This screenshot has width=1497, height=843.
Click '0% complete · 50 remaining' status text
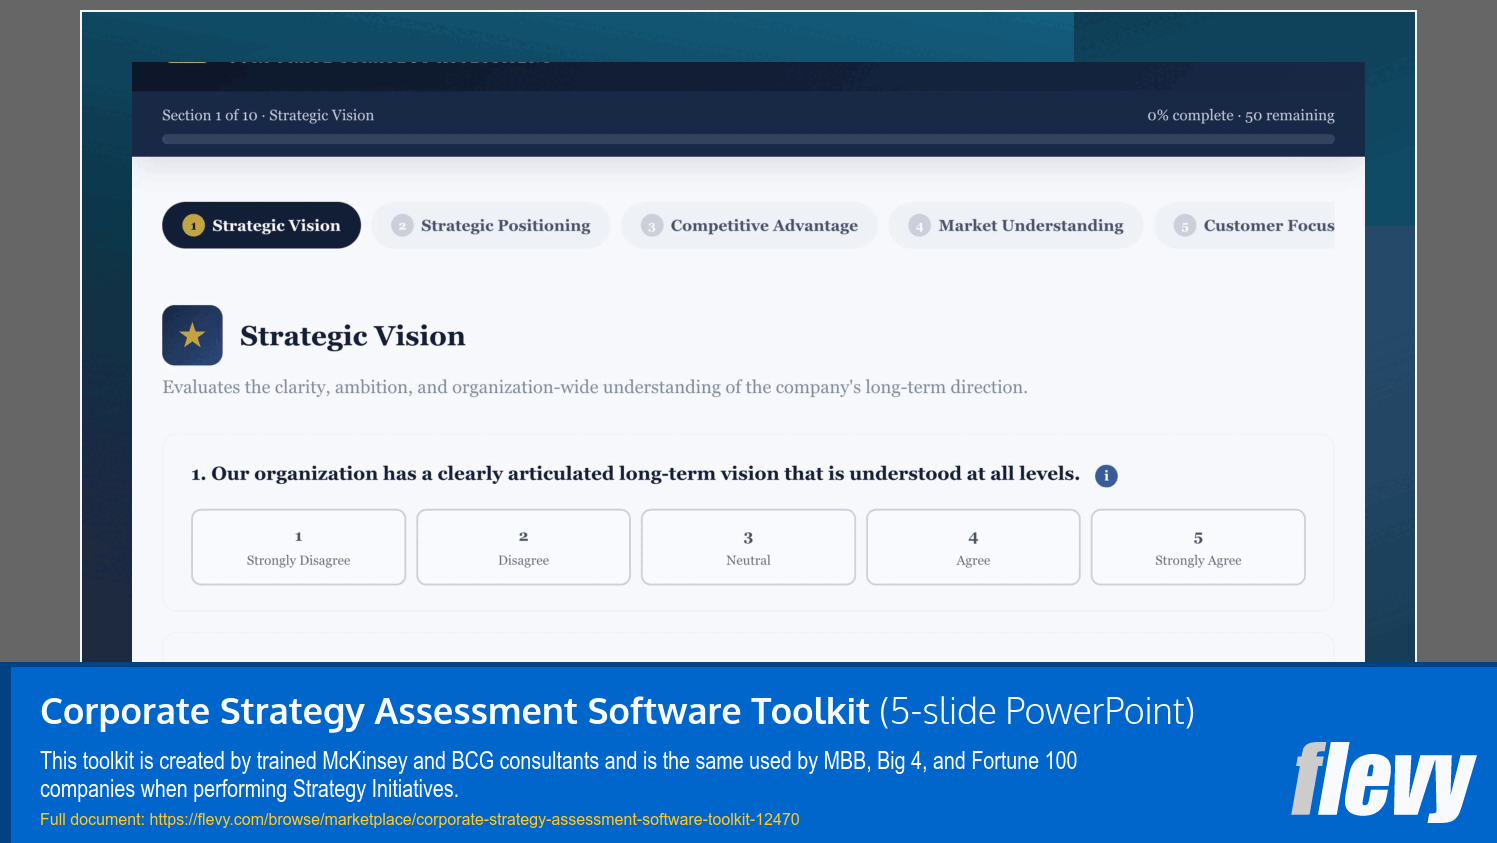tap(1240, 115)
